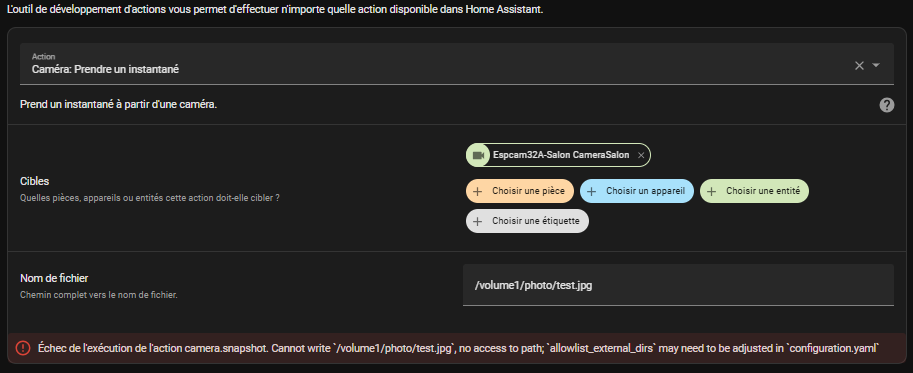Click the Nom de fichier label
The height and width of the screenshot is (373, 913).
point(54,279)
